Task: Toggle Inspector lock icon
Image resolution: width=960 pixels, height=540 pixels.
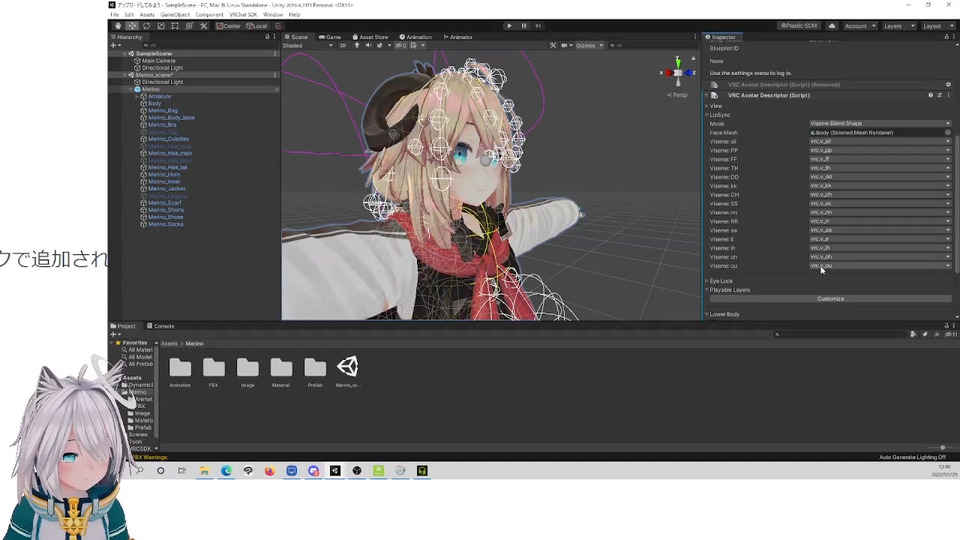Action: click(x=947, y=37)
